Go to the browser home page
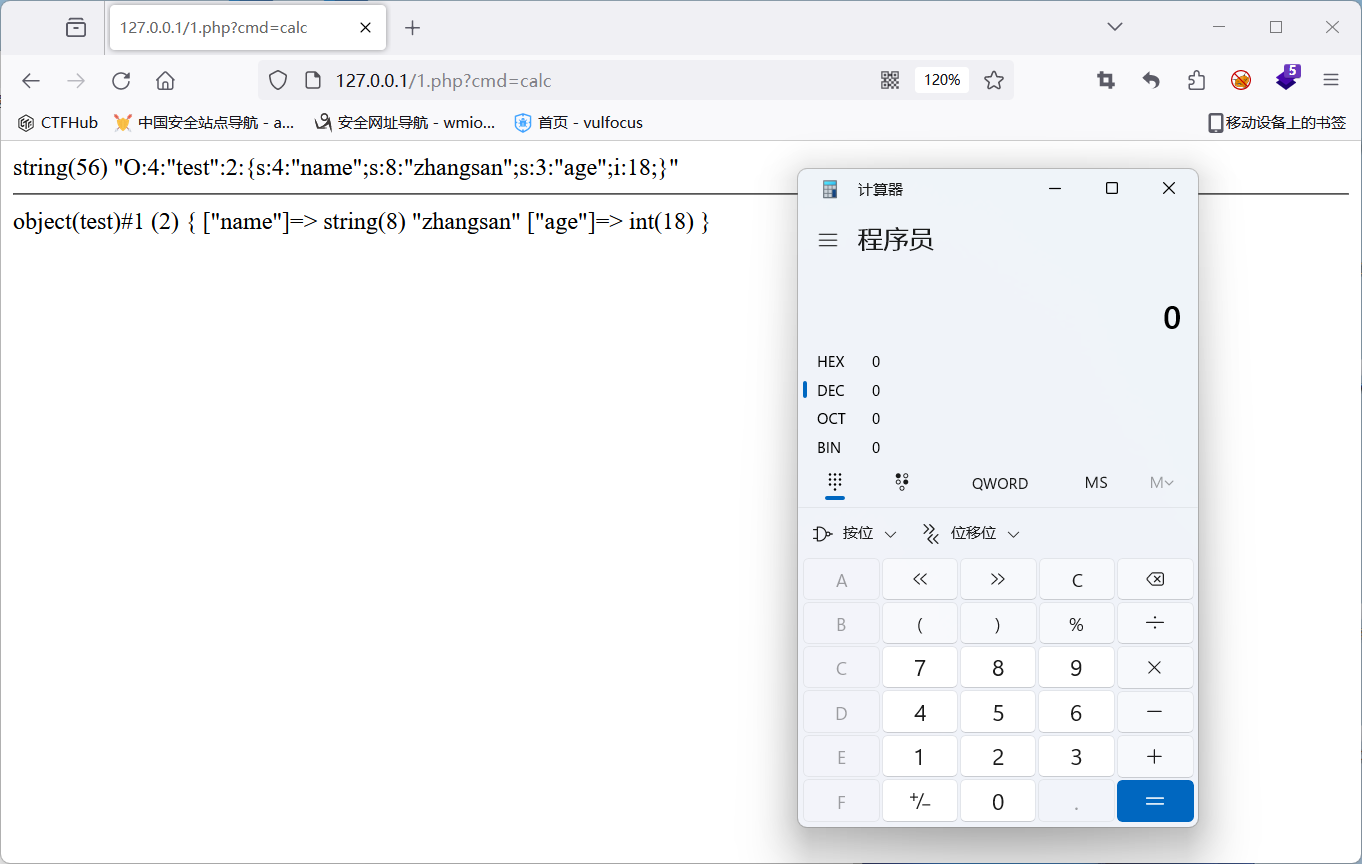 pos(166,81)
